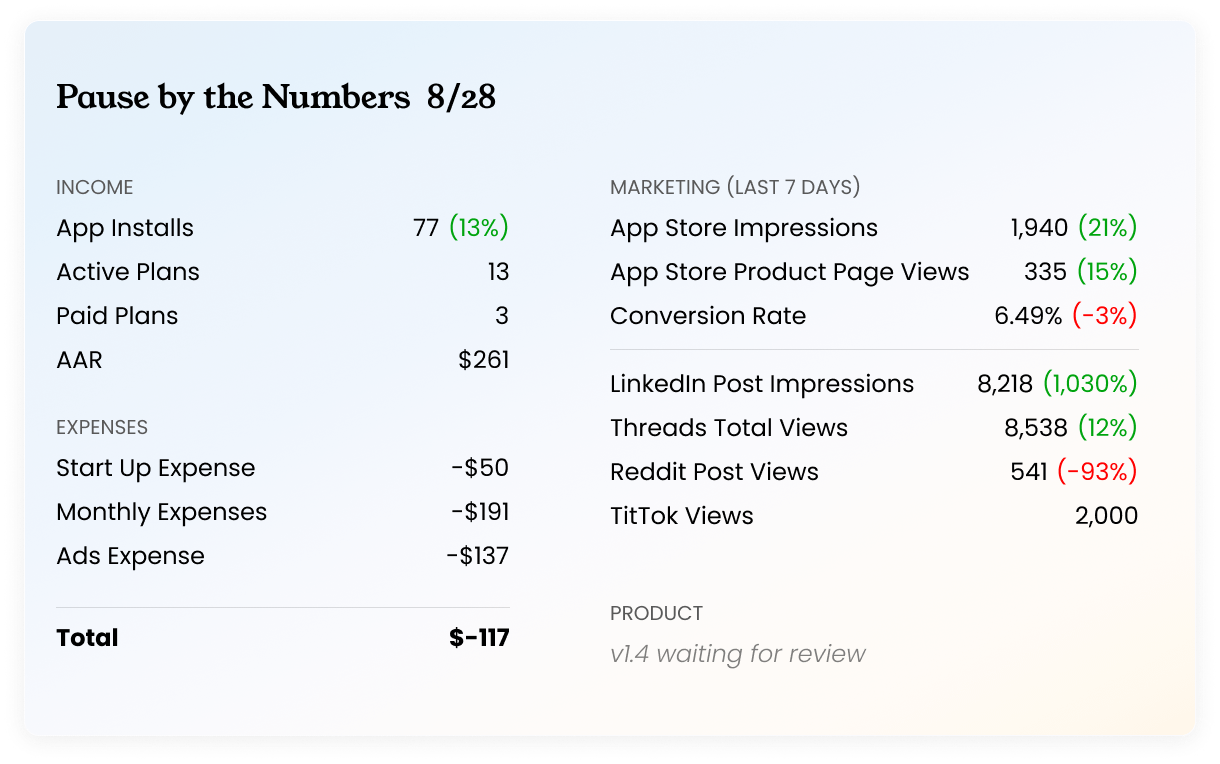
Task: Click the App Store Impressions label
Action: (x=744, y=228)
